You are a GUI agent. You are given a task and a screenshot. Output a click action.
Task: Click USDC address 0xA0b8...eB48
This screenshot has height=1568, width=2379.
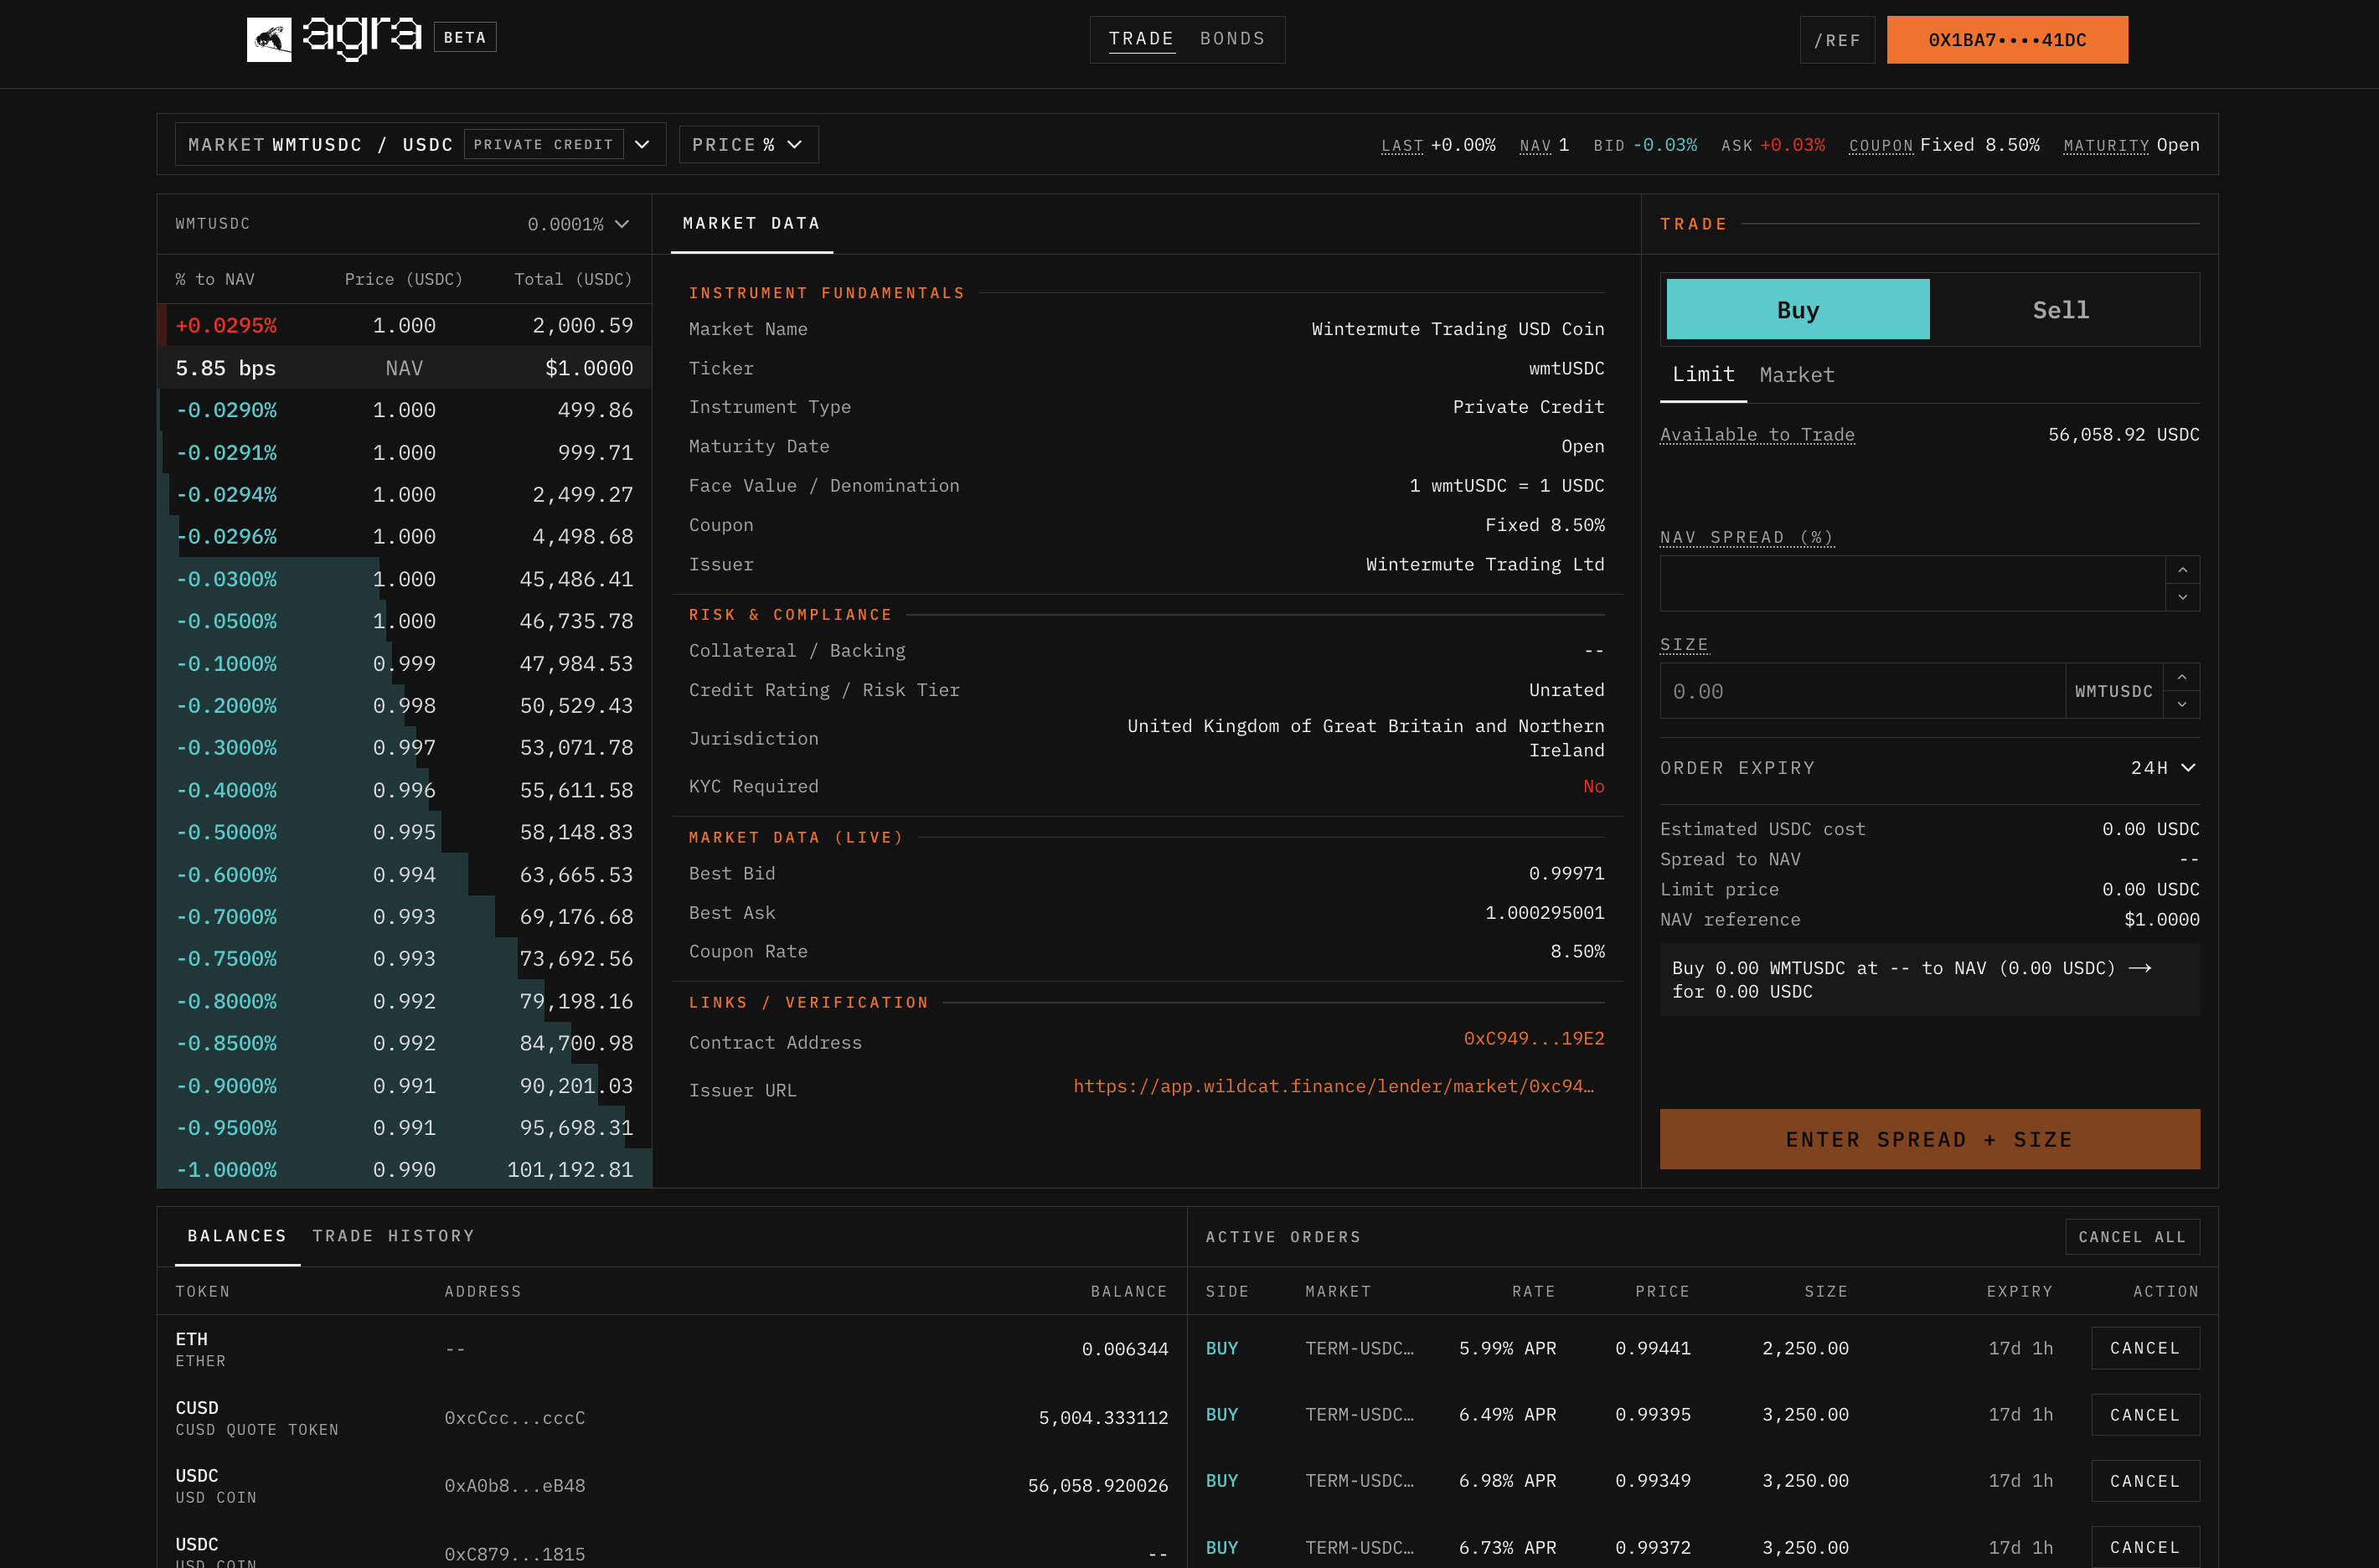(x=515, y=1486)
